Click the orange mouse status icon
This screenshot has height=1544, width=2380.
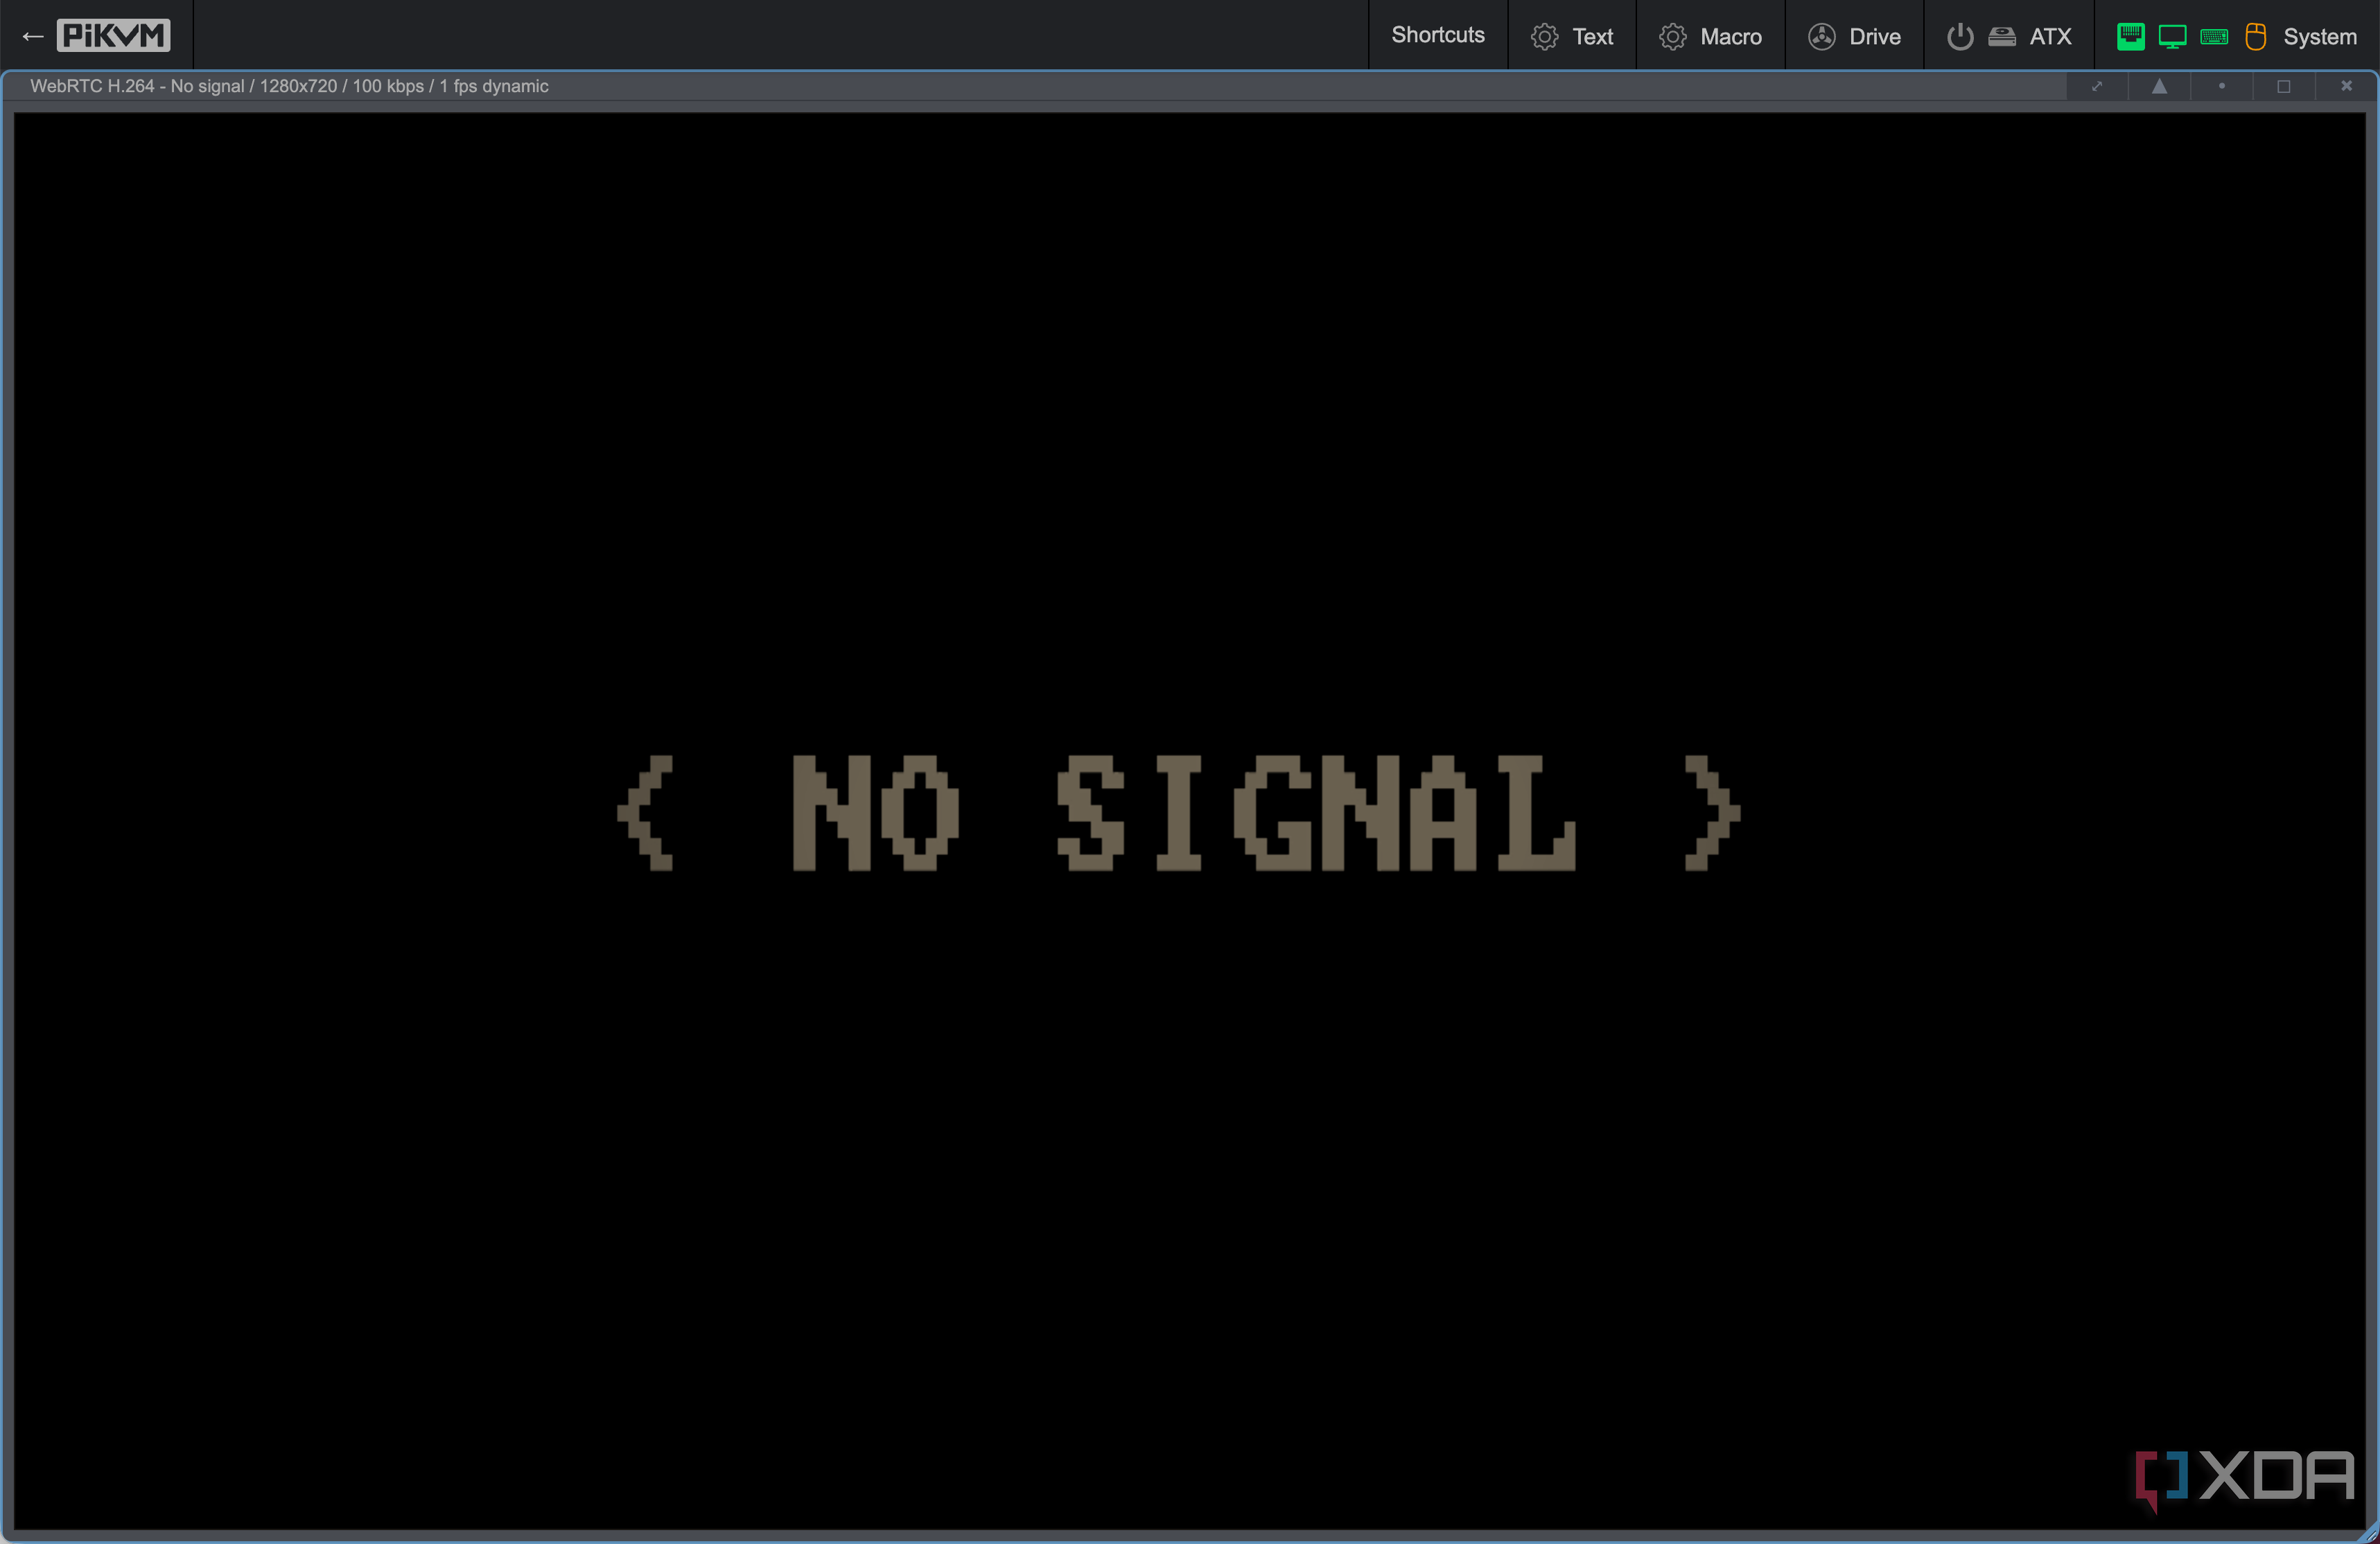coord(2255,37)
